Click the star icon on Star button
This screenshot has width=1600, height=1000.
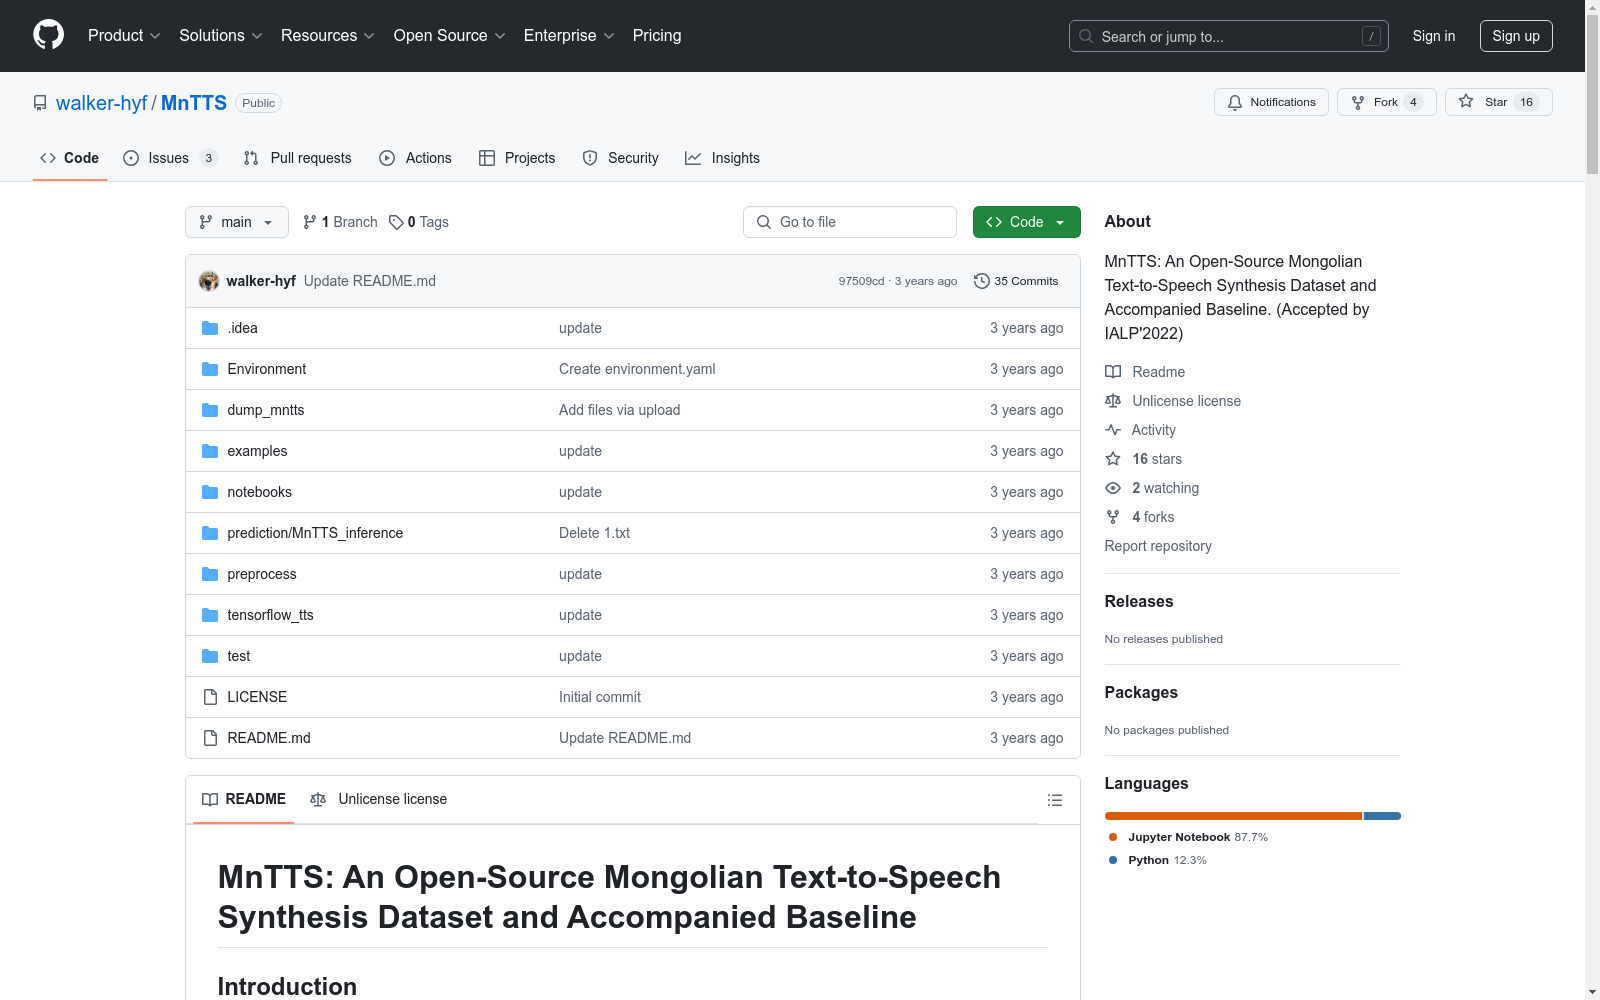pos(1466,101)
